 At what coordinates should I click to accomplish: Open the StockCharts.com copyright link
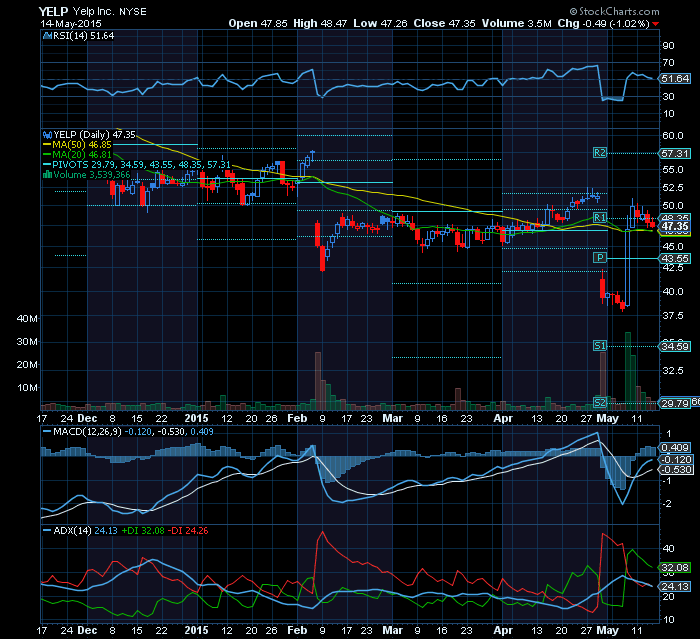[614, 12]
